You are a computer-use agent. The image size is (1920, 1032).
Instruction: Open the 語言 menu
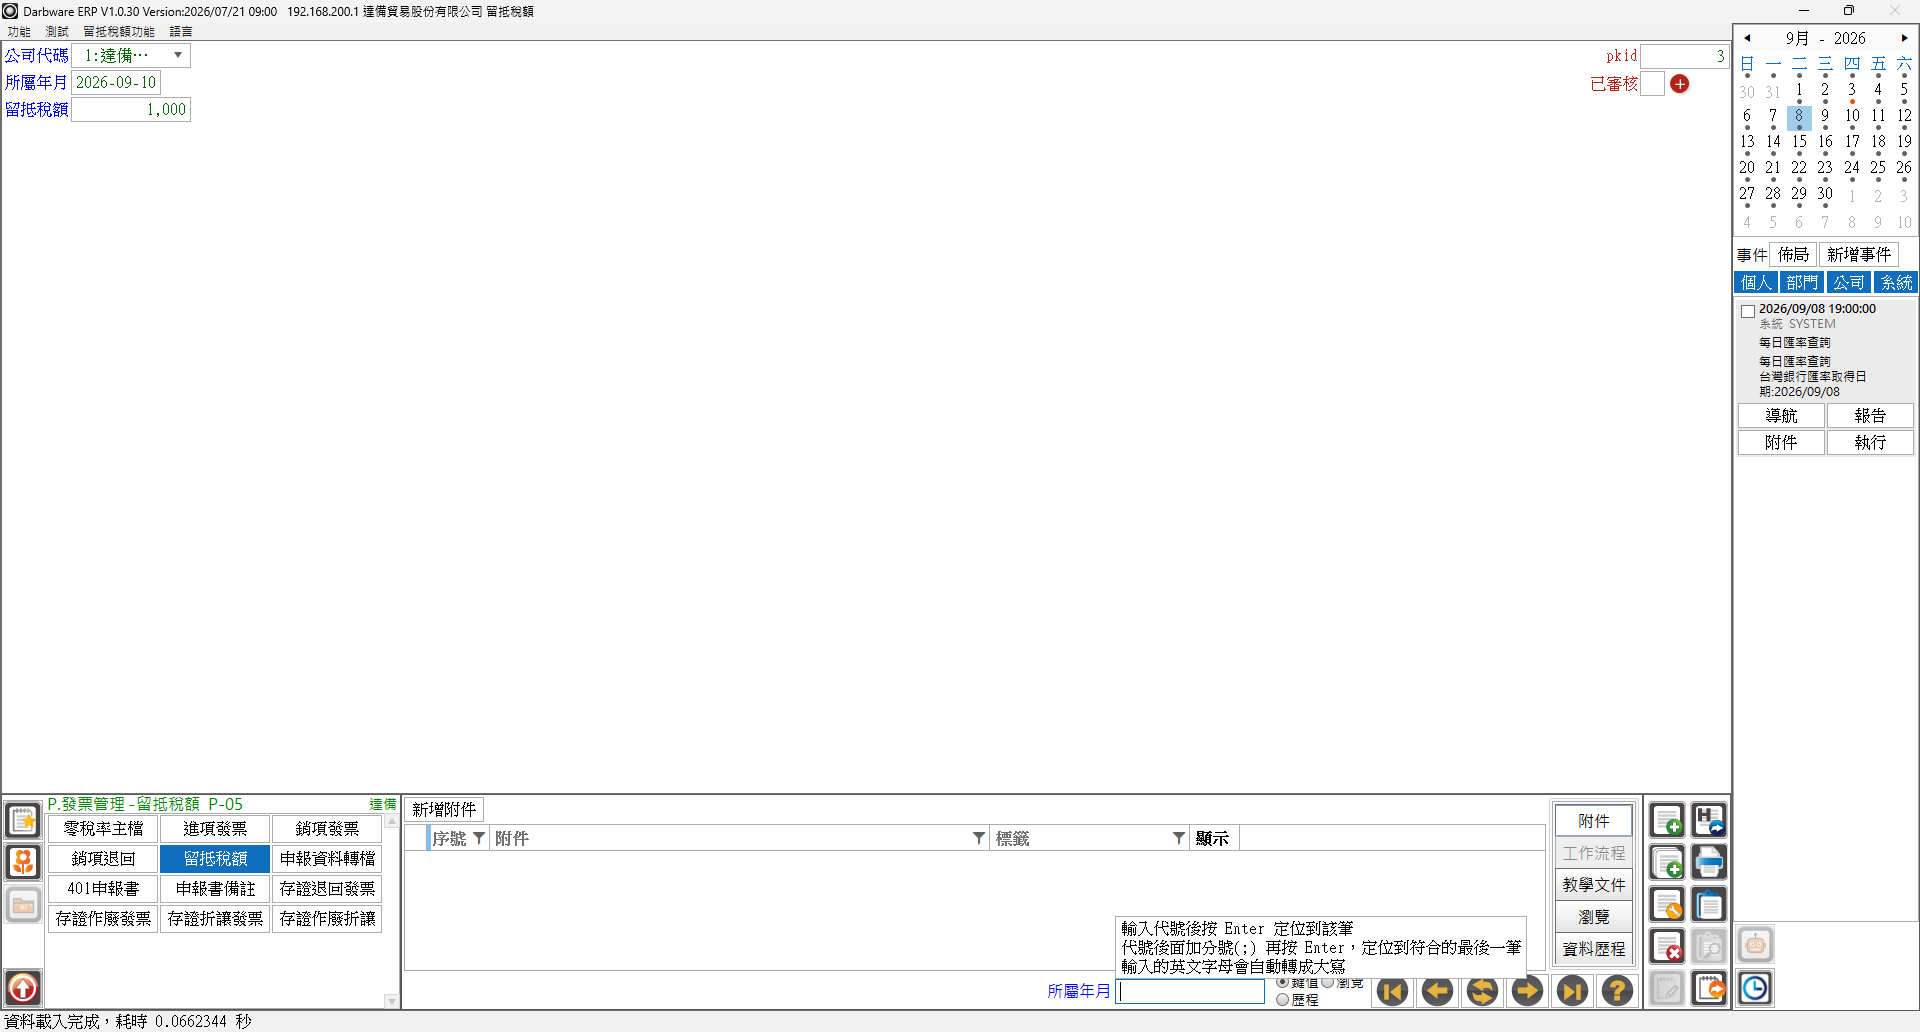click(181, 32)
